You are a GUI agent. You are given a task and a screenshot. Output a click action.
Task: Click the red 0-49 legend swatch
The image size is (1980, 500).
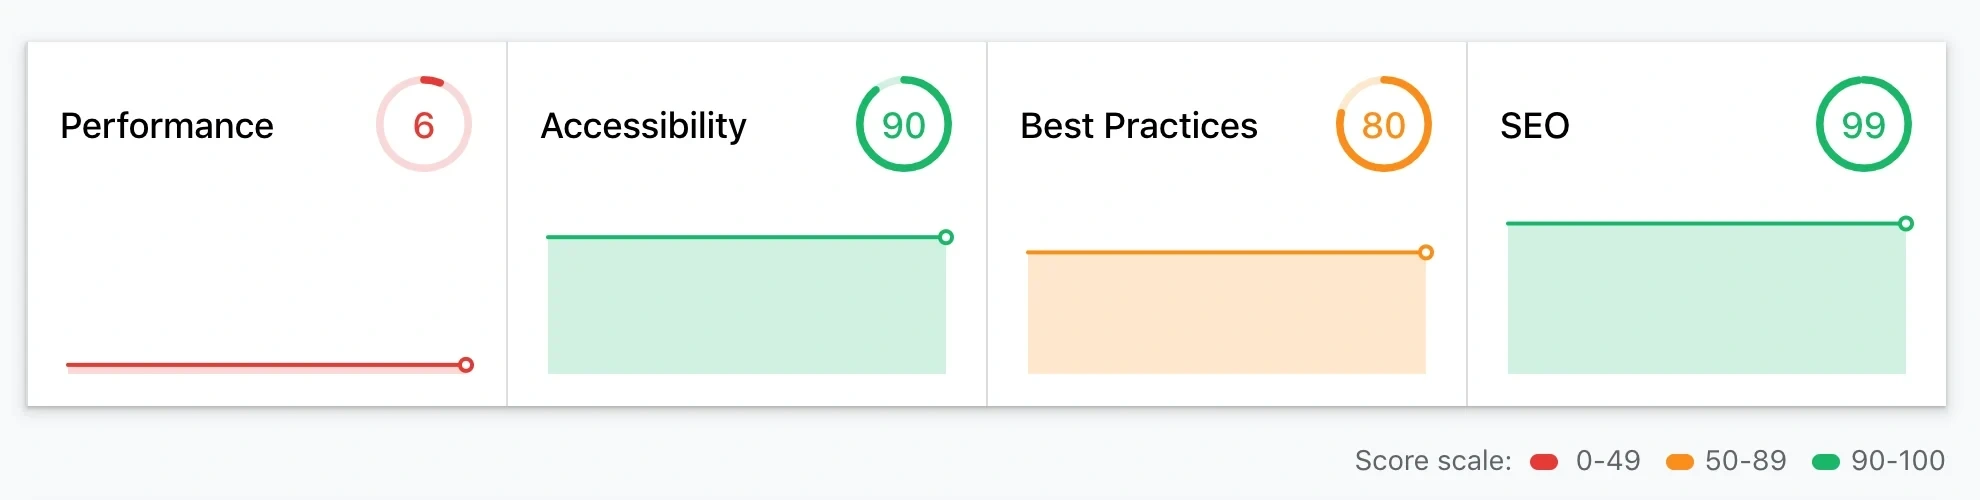point(1544,461)
